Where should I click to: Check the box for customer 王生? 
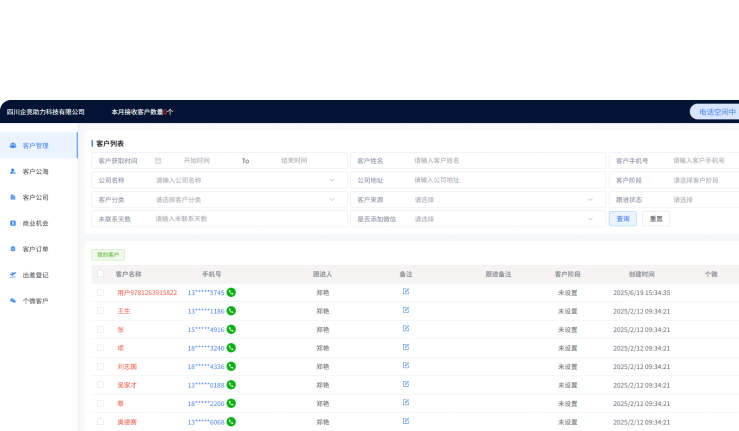[x=100, y=311]
